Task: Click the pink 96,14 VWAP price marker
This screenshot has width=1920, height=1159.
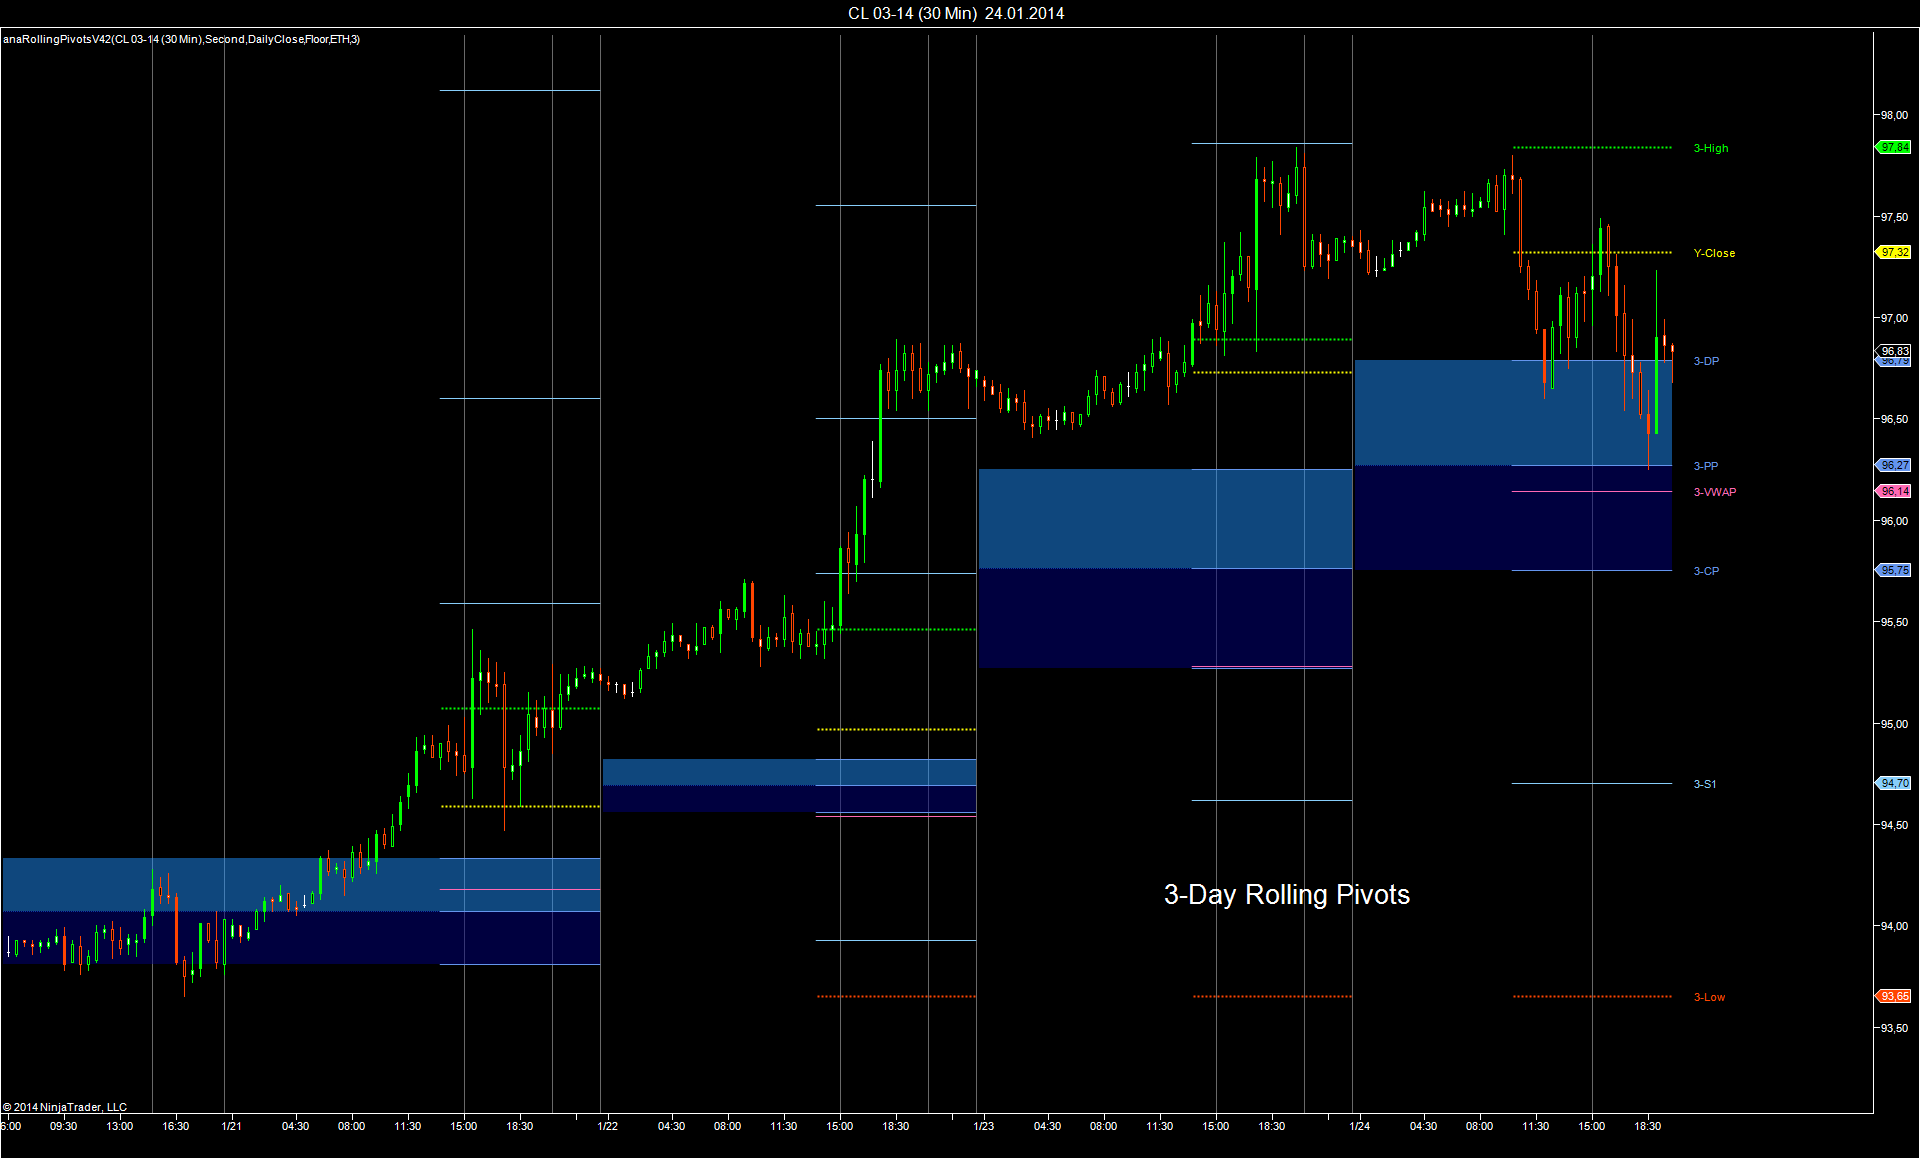Action: (x=1894, y=491)
